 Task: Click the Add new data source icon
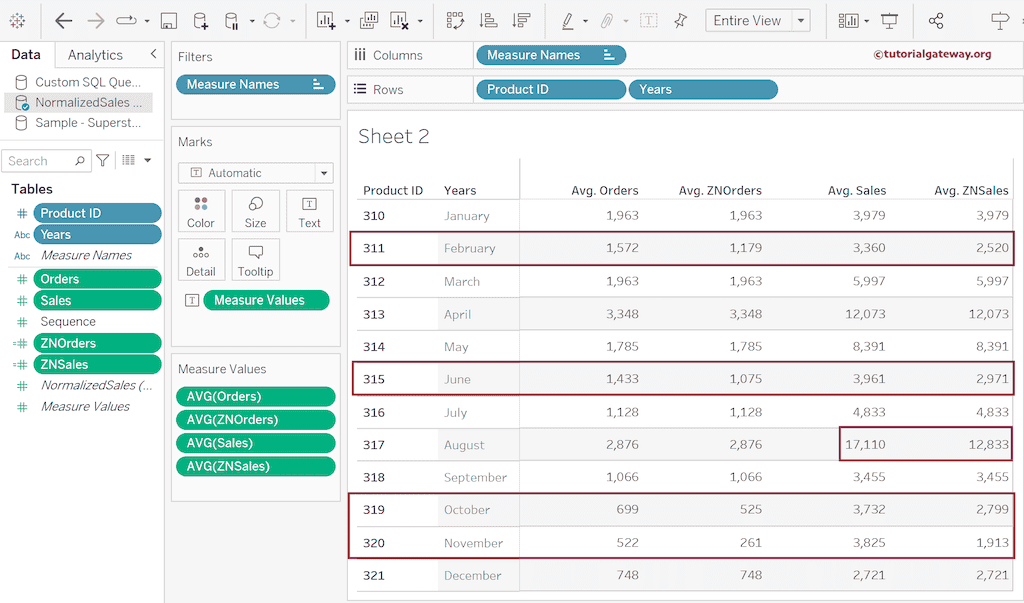tap(200, 21)
